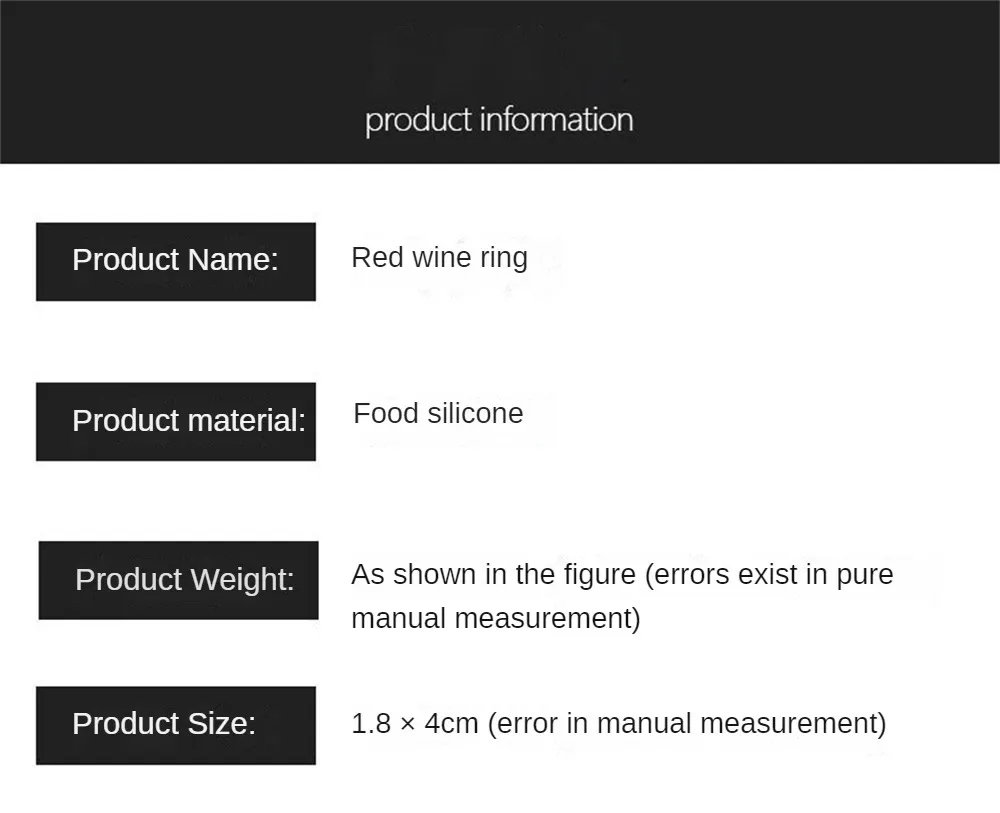Select the 'Product Weight:' black label box
The width and height of the screenshot is (1000, 813).
[179, 580]
